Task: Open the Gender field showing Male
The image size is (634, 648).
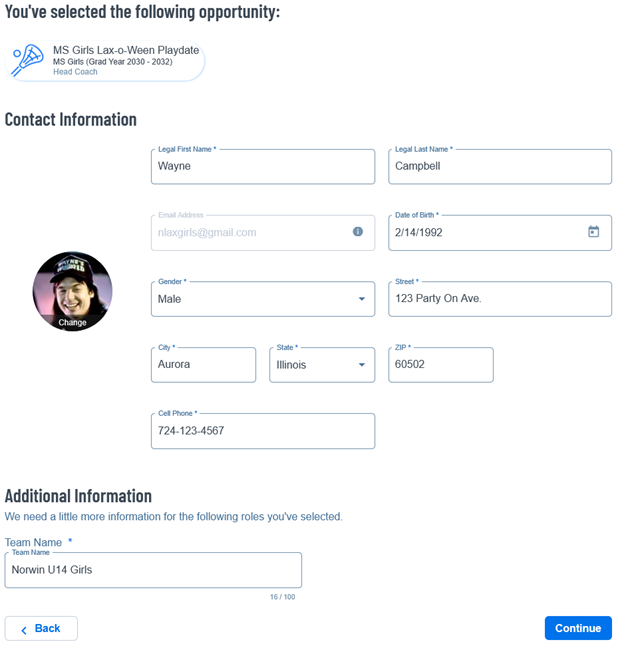Action: 263,299
